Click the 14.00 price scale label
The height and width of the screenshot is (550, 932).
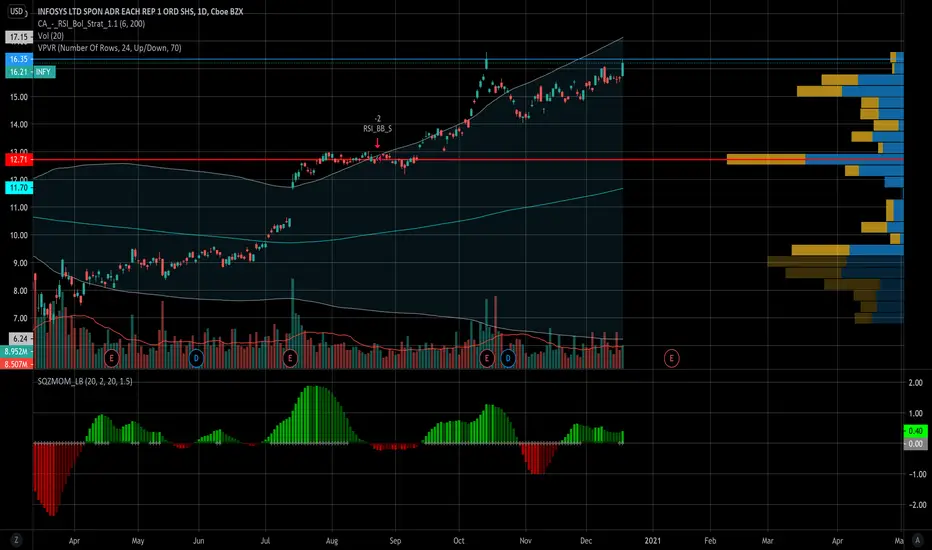(19, 124)
